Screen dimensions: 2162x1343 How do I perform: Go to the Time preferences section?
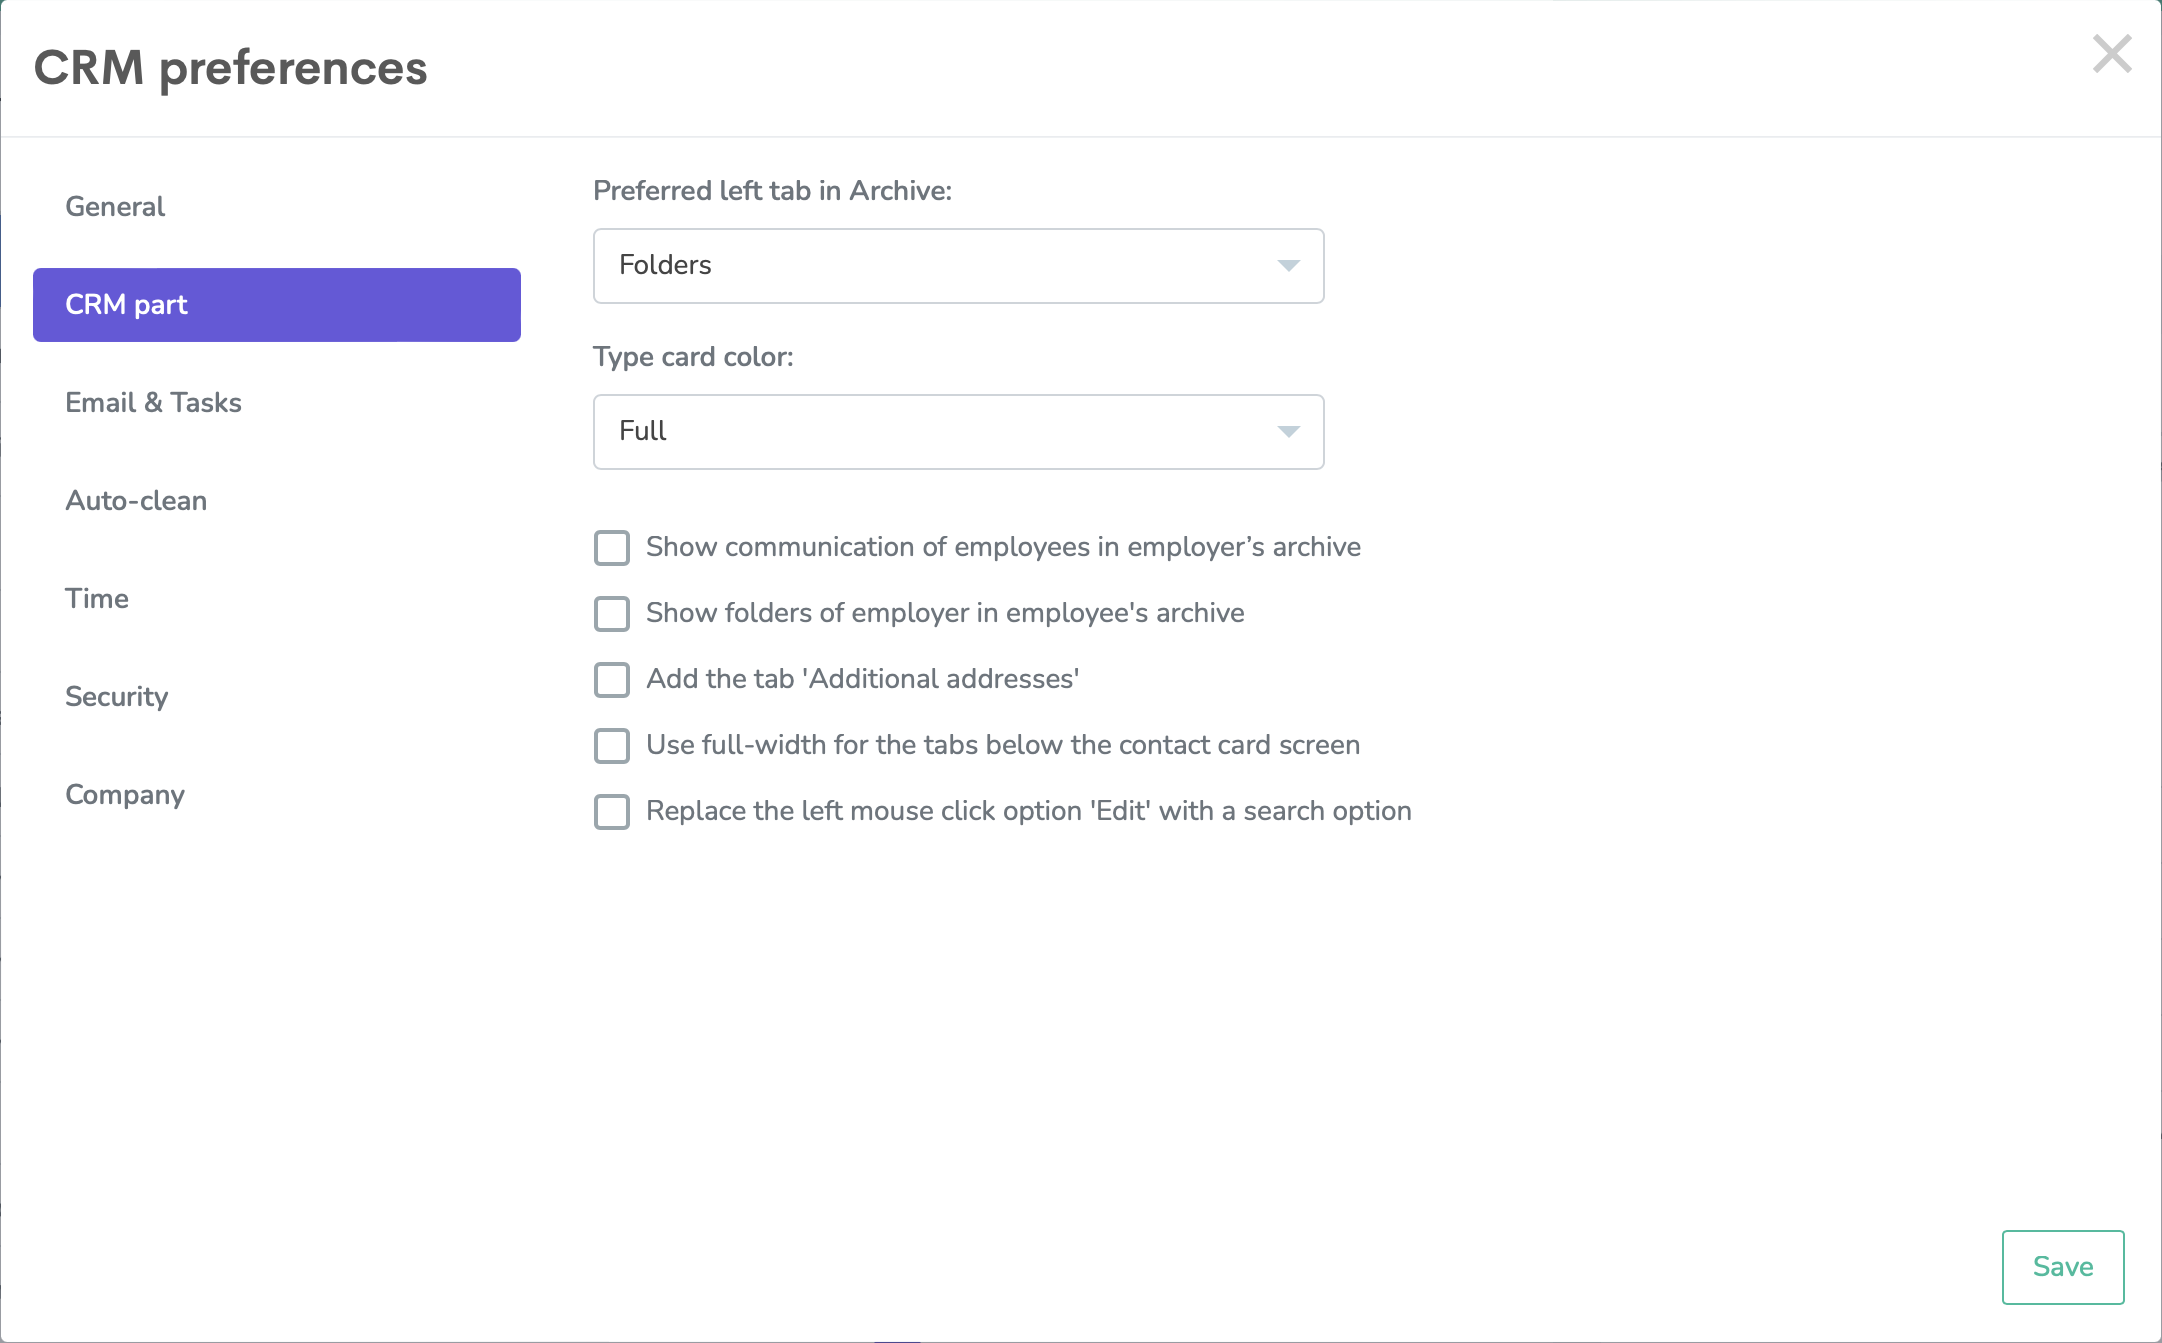(x=97, y=599)
